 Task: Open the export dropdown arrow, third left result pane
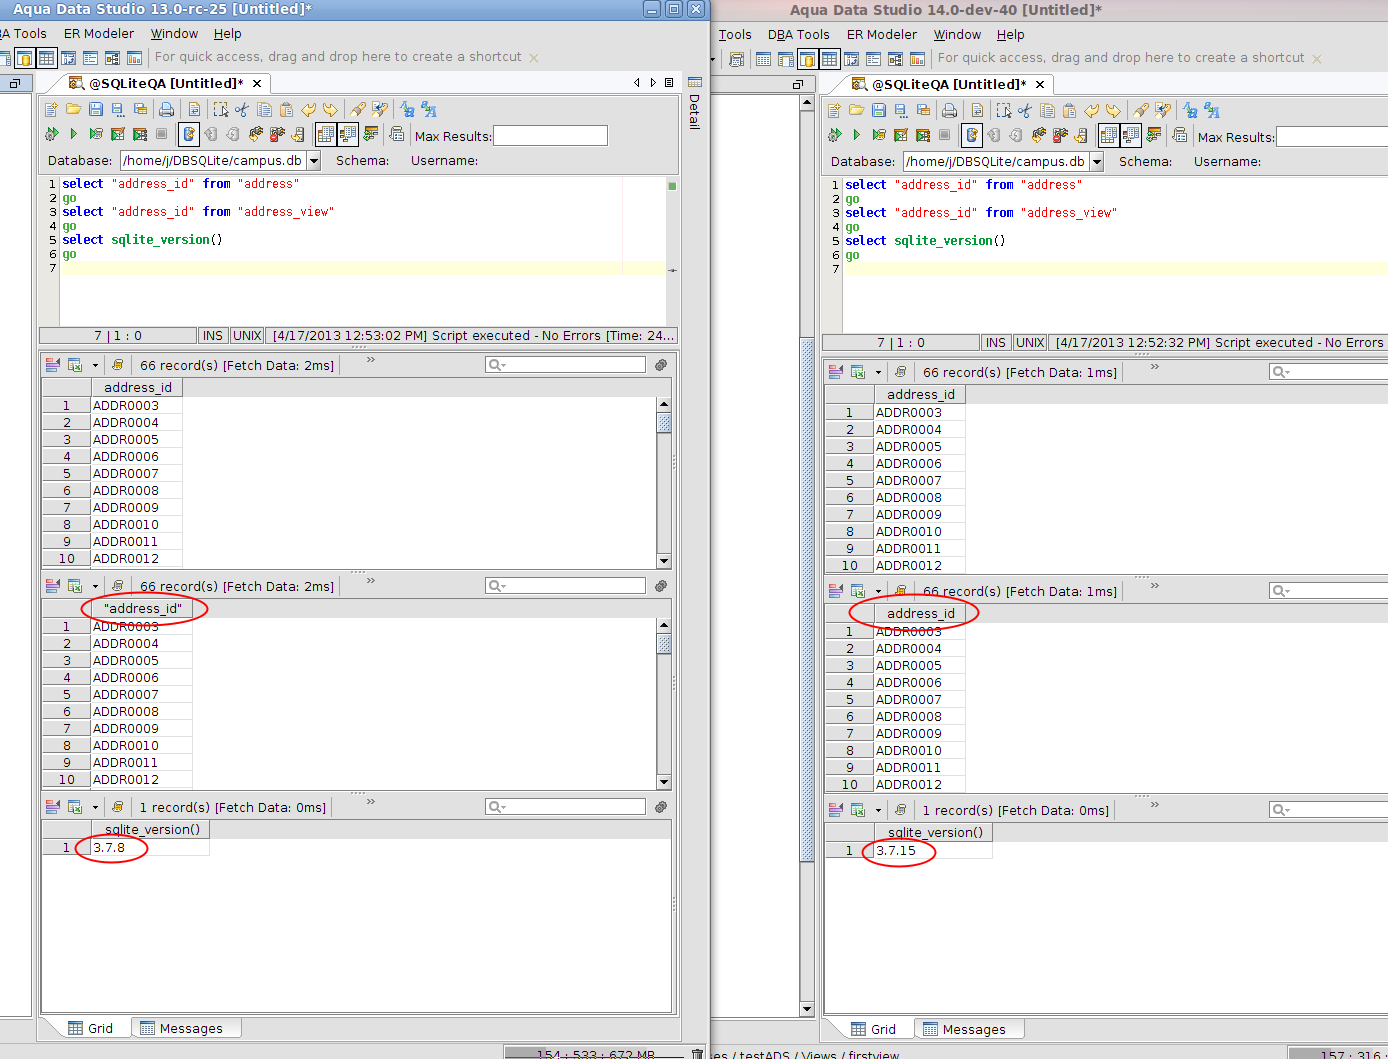pyautogui.click(x=95, y=808)
